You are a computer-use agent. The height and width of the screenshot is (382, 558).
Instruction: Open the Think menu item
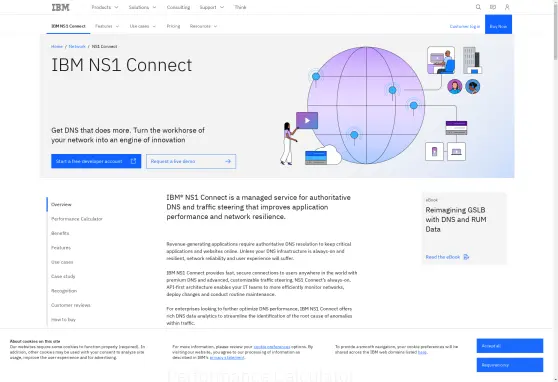(240, 7)
